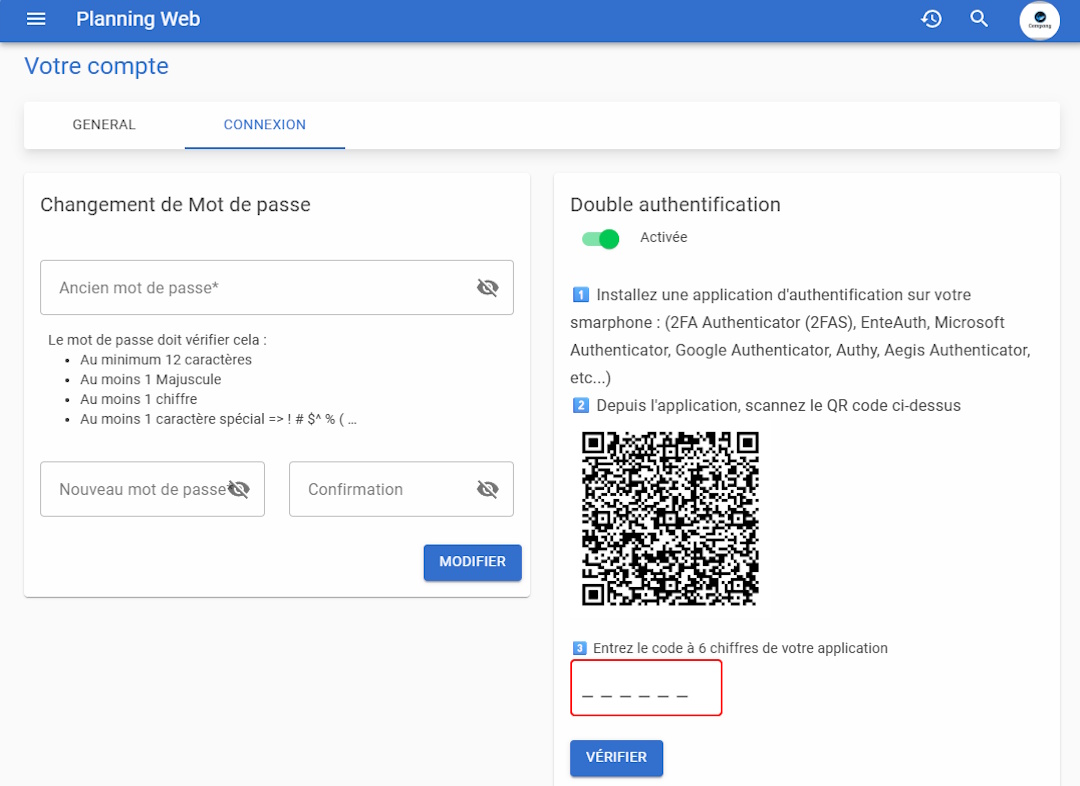Click the 'caractère spécial' password rule
1080x786 pixels.
click(x=218, y=420)
